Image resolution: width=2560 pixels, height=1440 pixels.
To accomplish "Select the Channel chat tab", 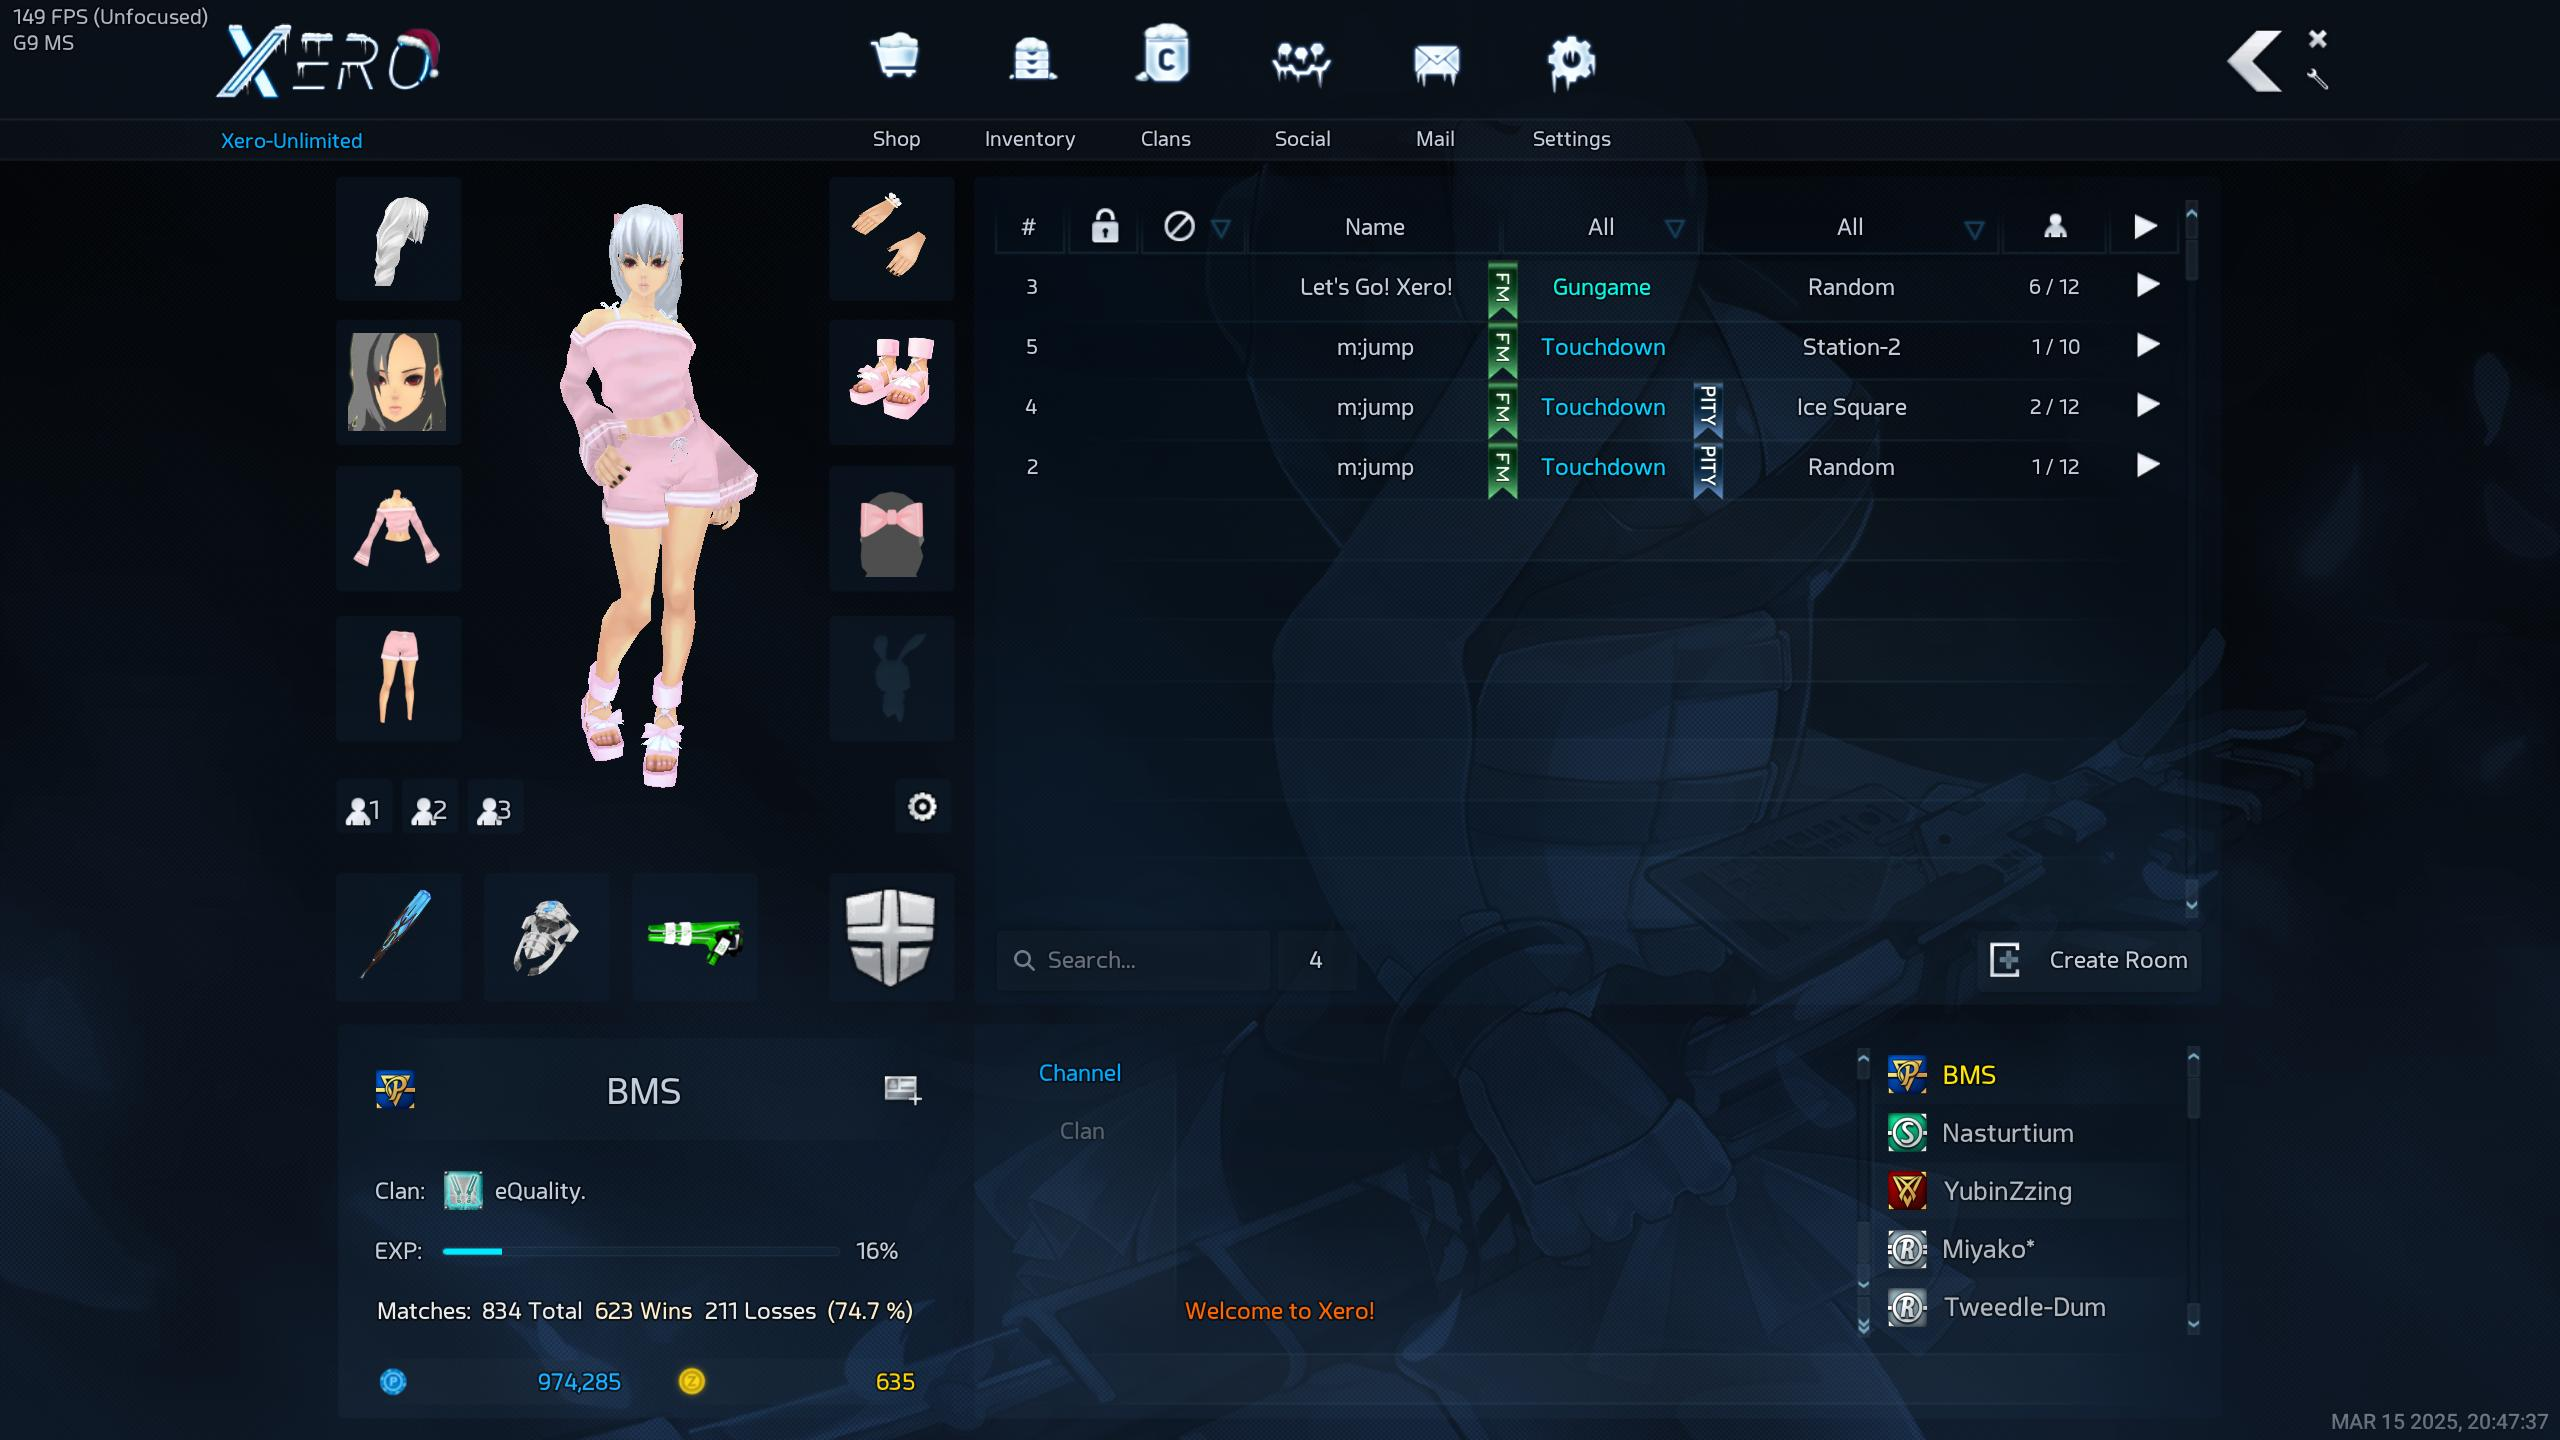I will [x=1079, y=1073].
